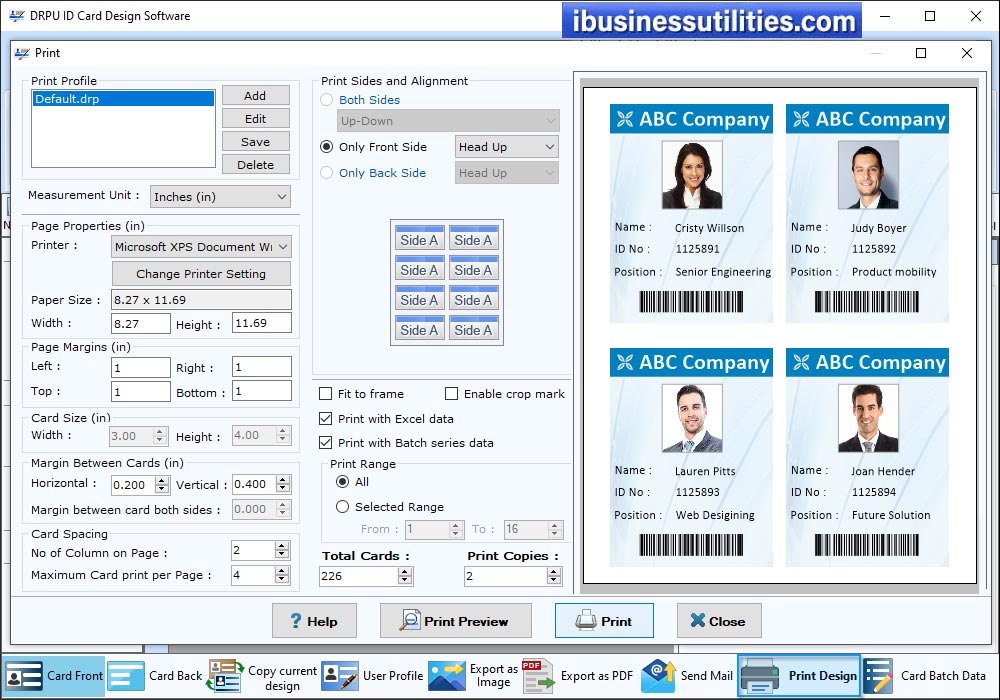1000x700 pixels.
Task: Click the Print Preview button
Action: pyautogui.click(x=454, y=621)
